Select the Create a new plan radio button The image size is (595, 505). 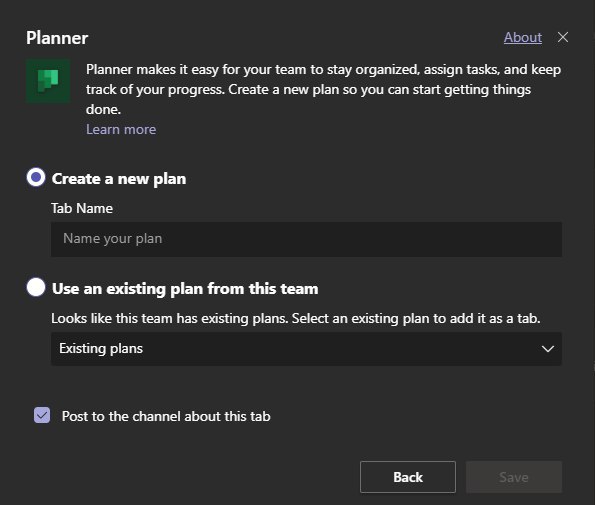(x=36, y=178)
